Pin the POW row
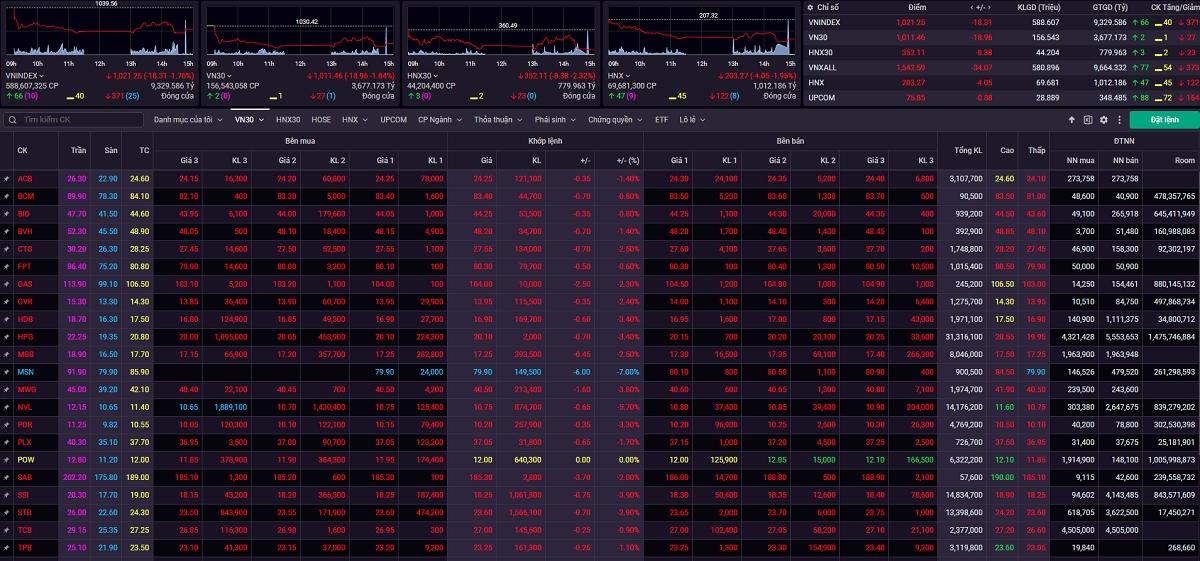The image size is (1200, 561). coord(6,460)
